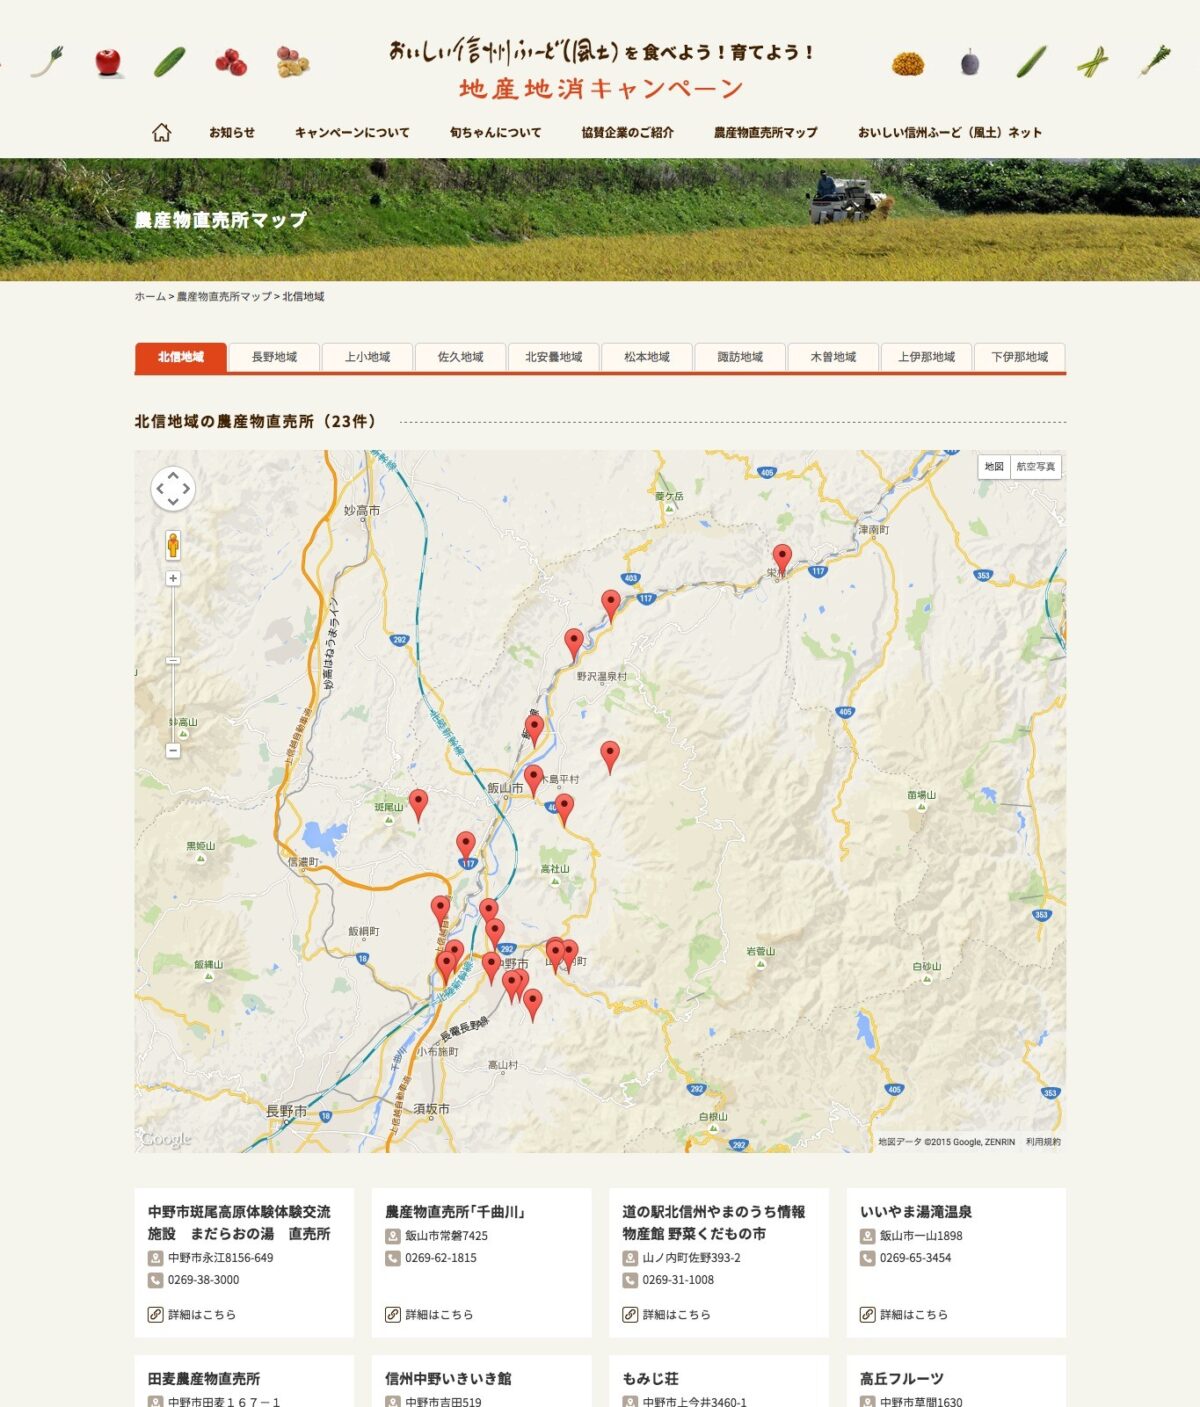Click the map pan control icon

pyautogui.click(x=173, y=489)
